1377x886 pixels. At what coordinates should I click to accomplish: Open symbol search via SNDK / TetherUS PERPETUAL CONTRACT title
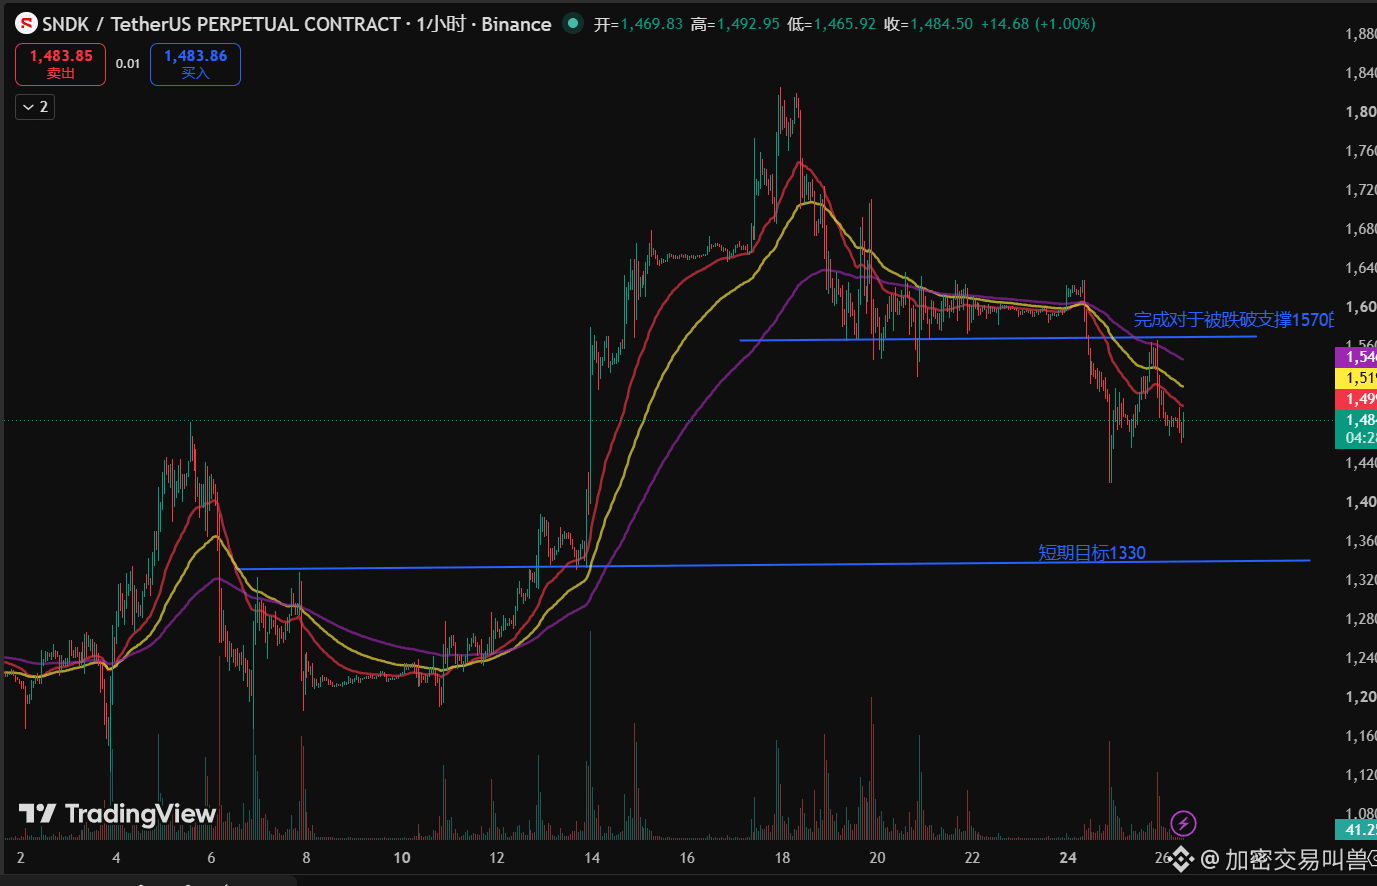(221, 24)
